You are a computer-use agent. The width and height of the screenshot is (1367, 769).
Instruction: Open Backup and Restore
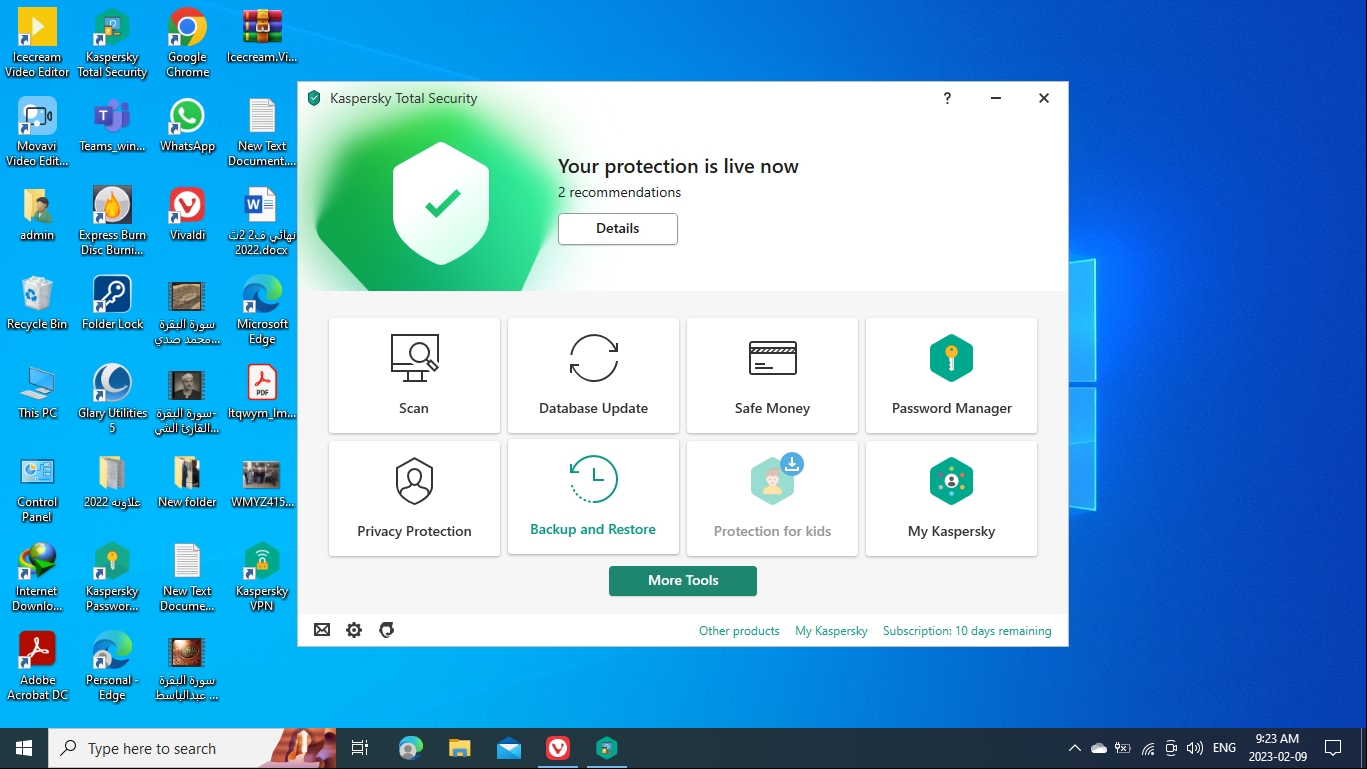(593, 496)
